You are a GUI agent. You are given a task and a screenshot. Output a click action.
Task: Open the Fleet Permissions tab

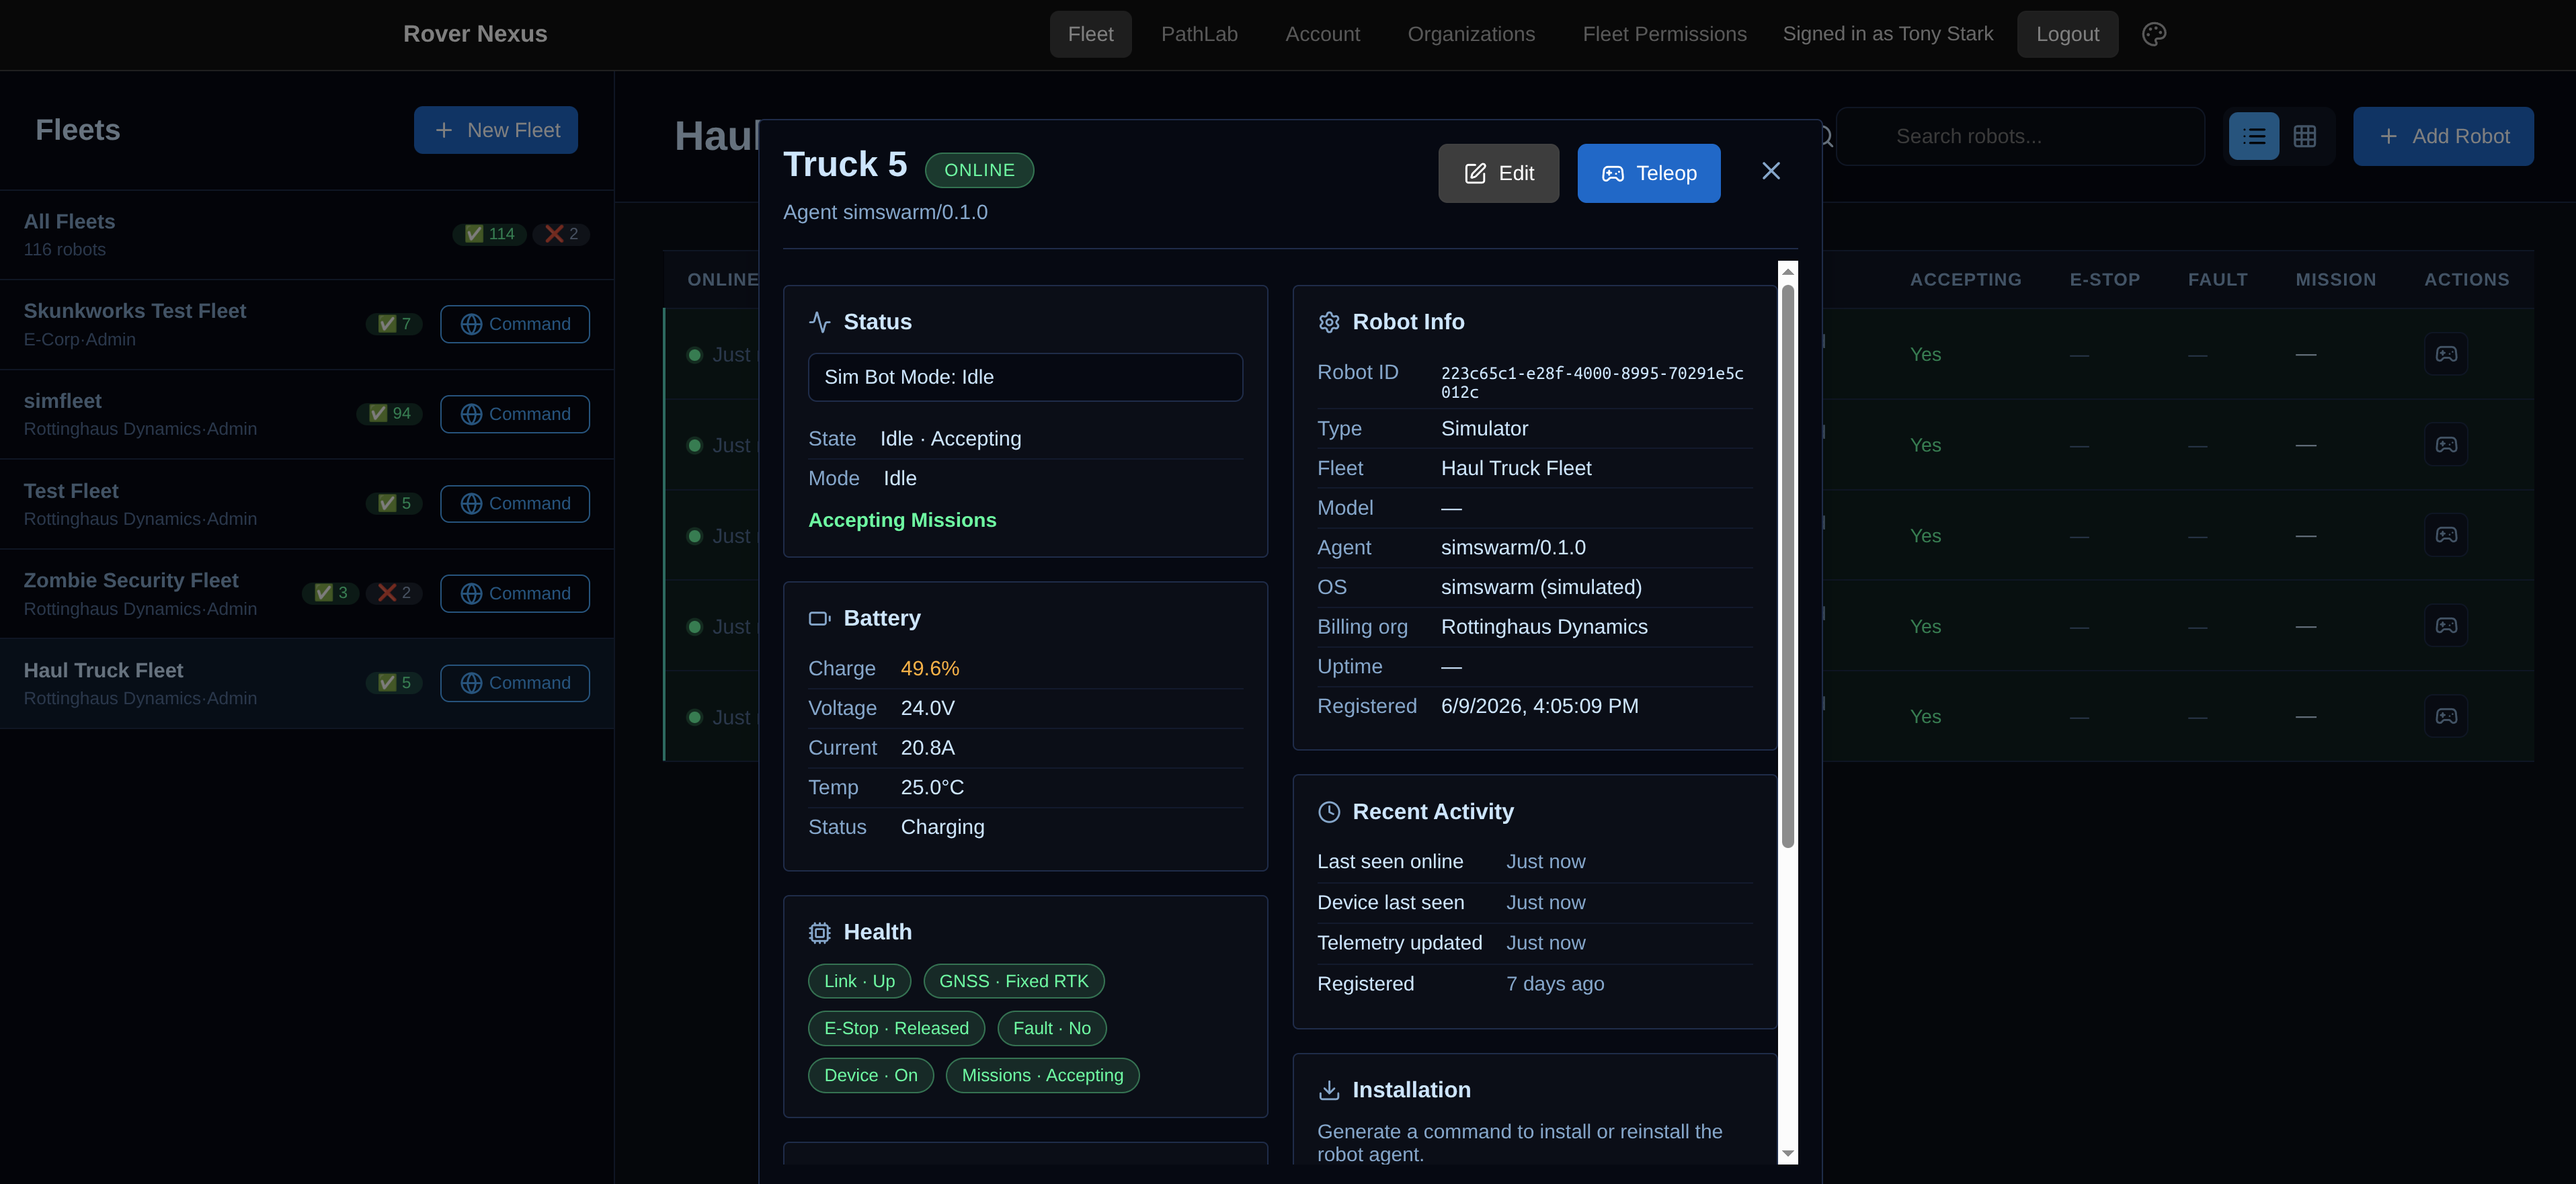tap(1664, 34)
